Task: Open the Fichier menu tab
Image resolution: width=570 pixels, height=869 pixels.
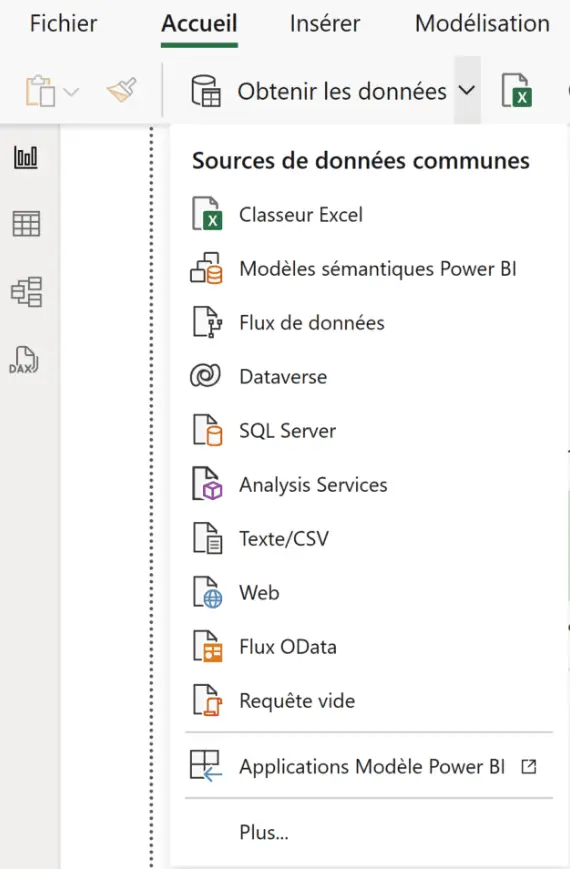Action: click(63, 24)
